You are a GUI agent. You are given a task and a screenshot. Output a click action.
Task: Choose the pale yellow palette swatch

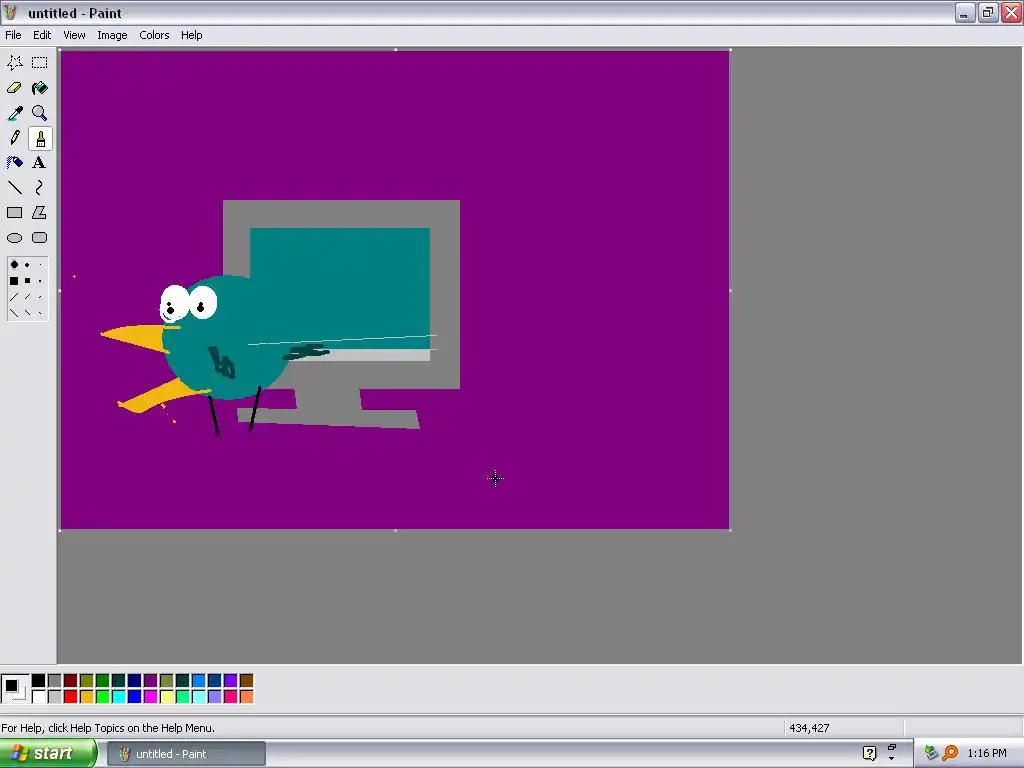[167, 697]
